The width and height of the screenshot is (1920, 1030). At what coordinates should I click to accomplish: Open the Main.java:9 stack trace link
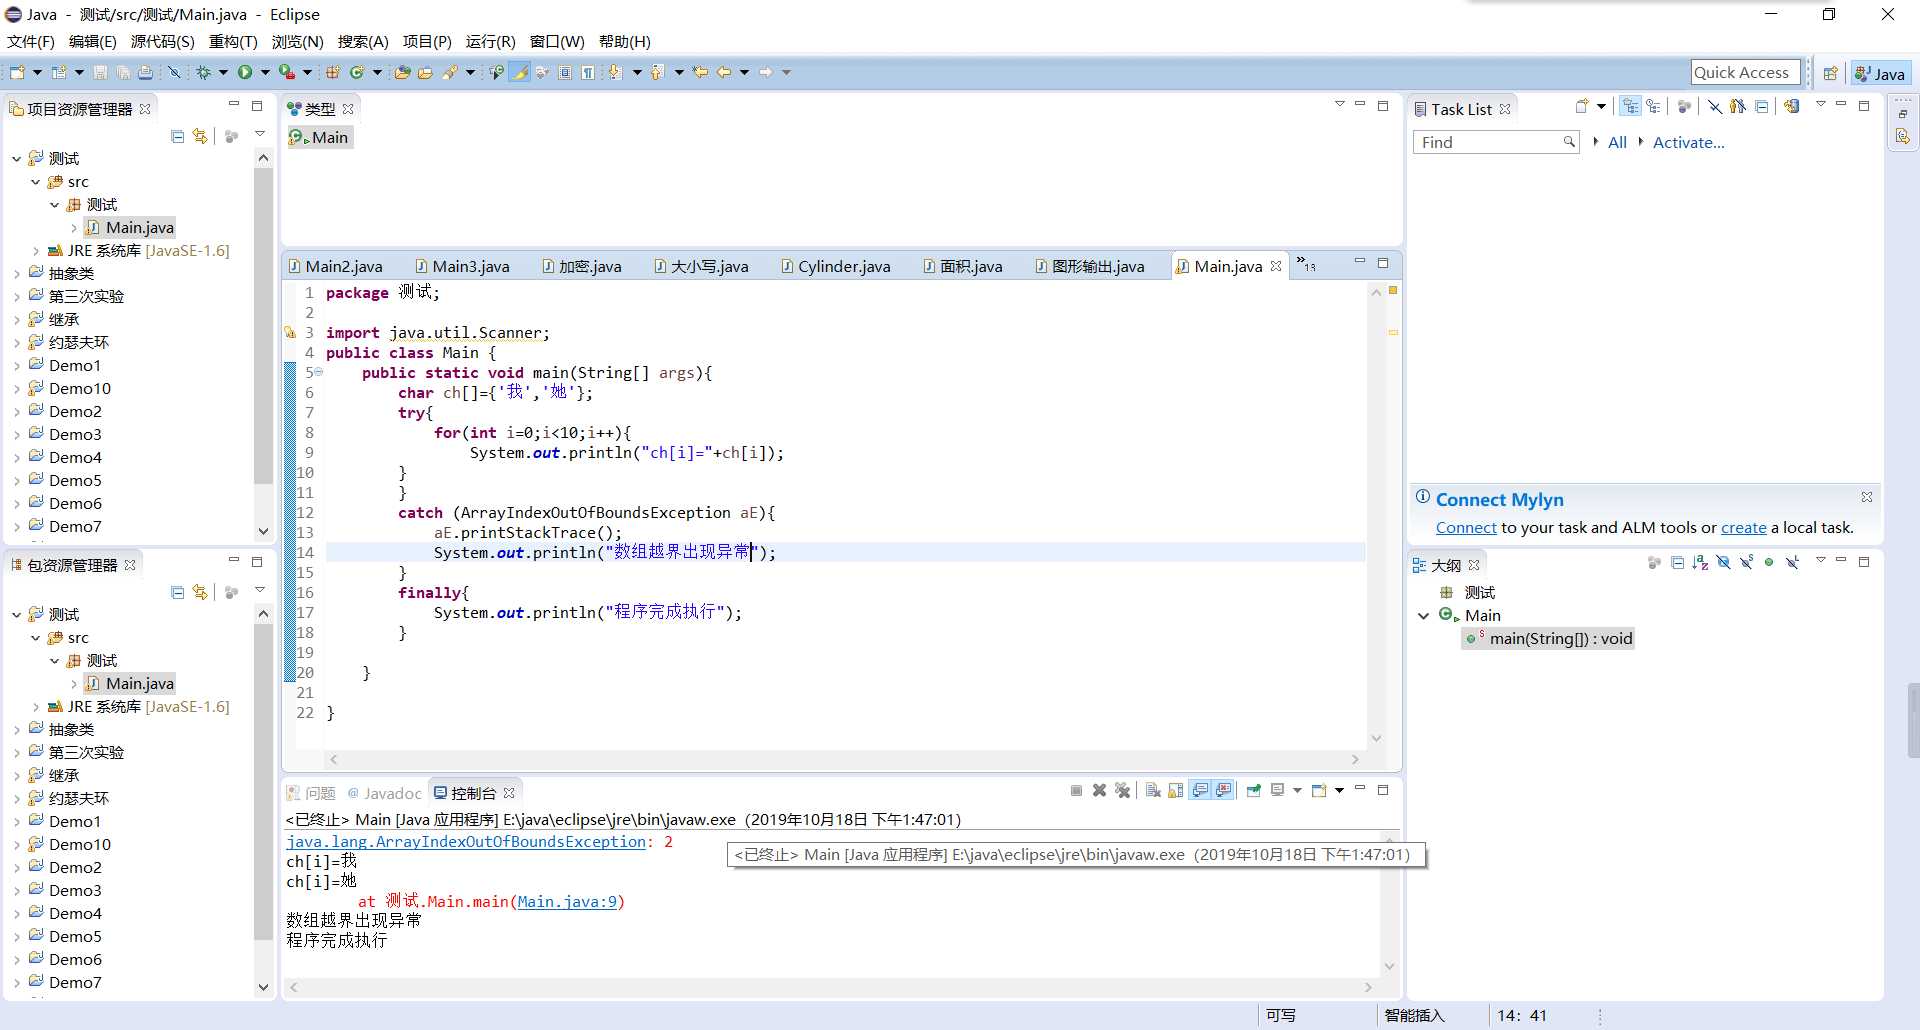point(567,902)
